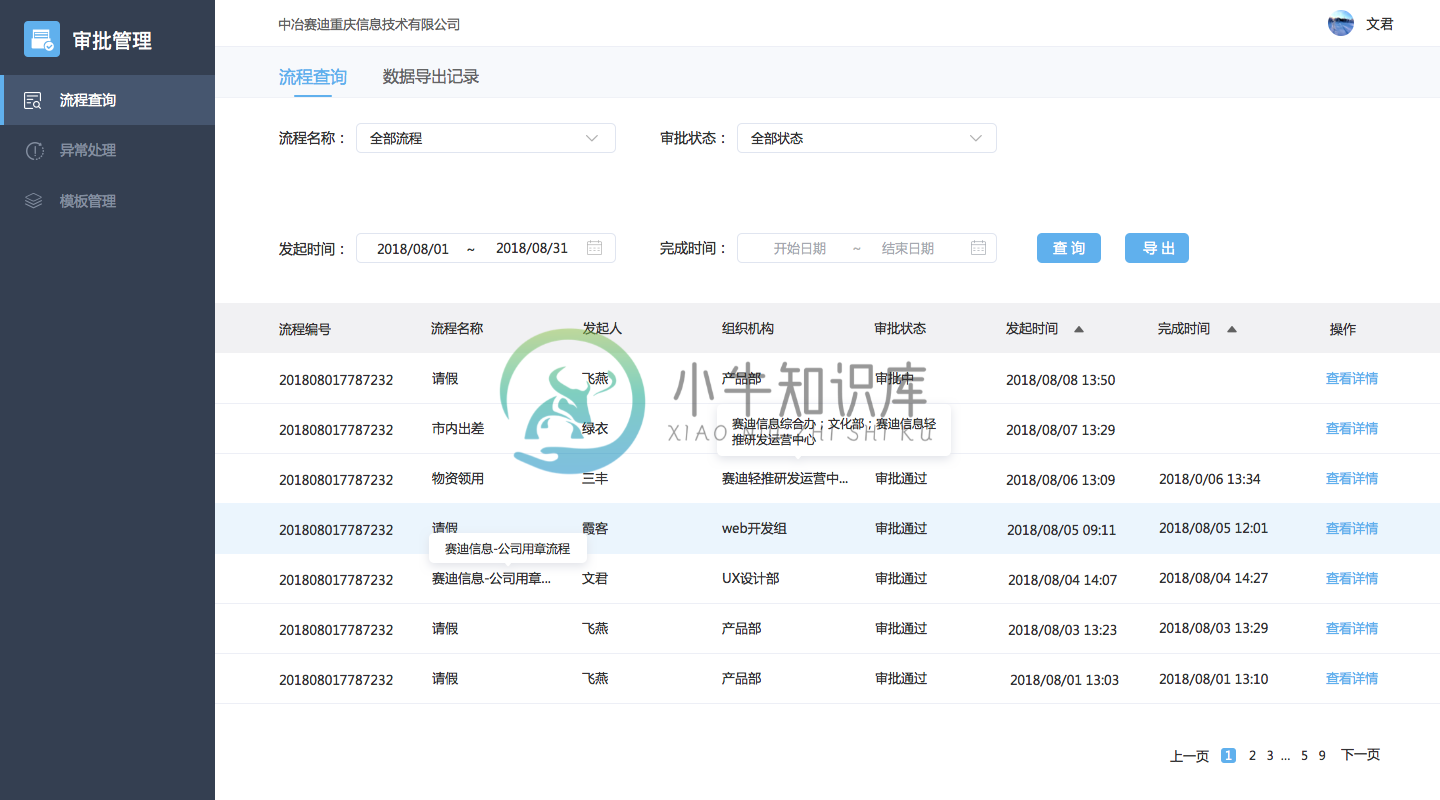Go to the previous page with 上一页

1189,756
